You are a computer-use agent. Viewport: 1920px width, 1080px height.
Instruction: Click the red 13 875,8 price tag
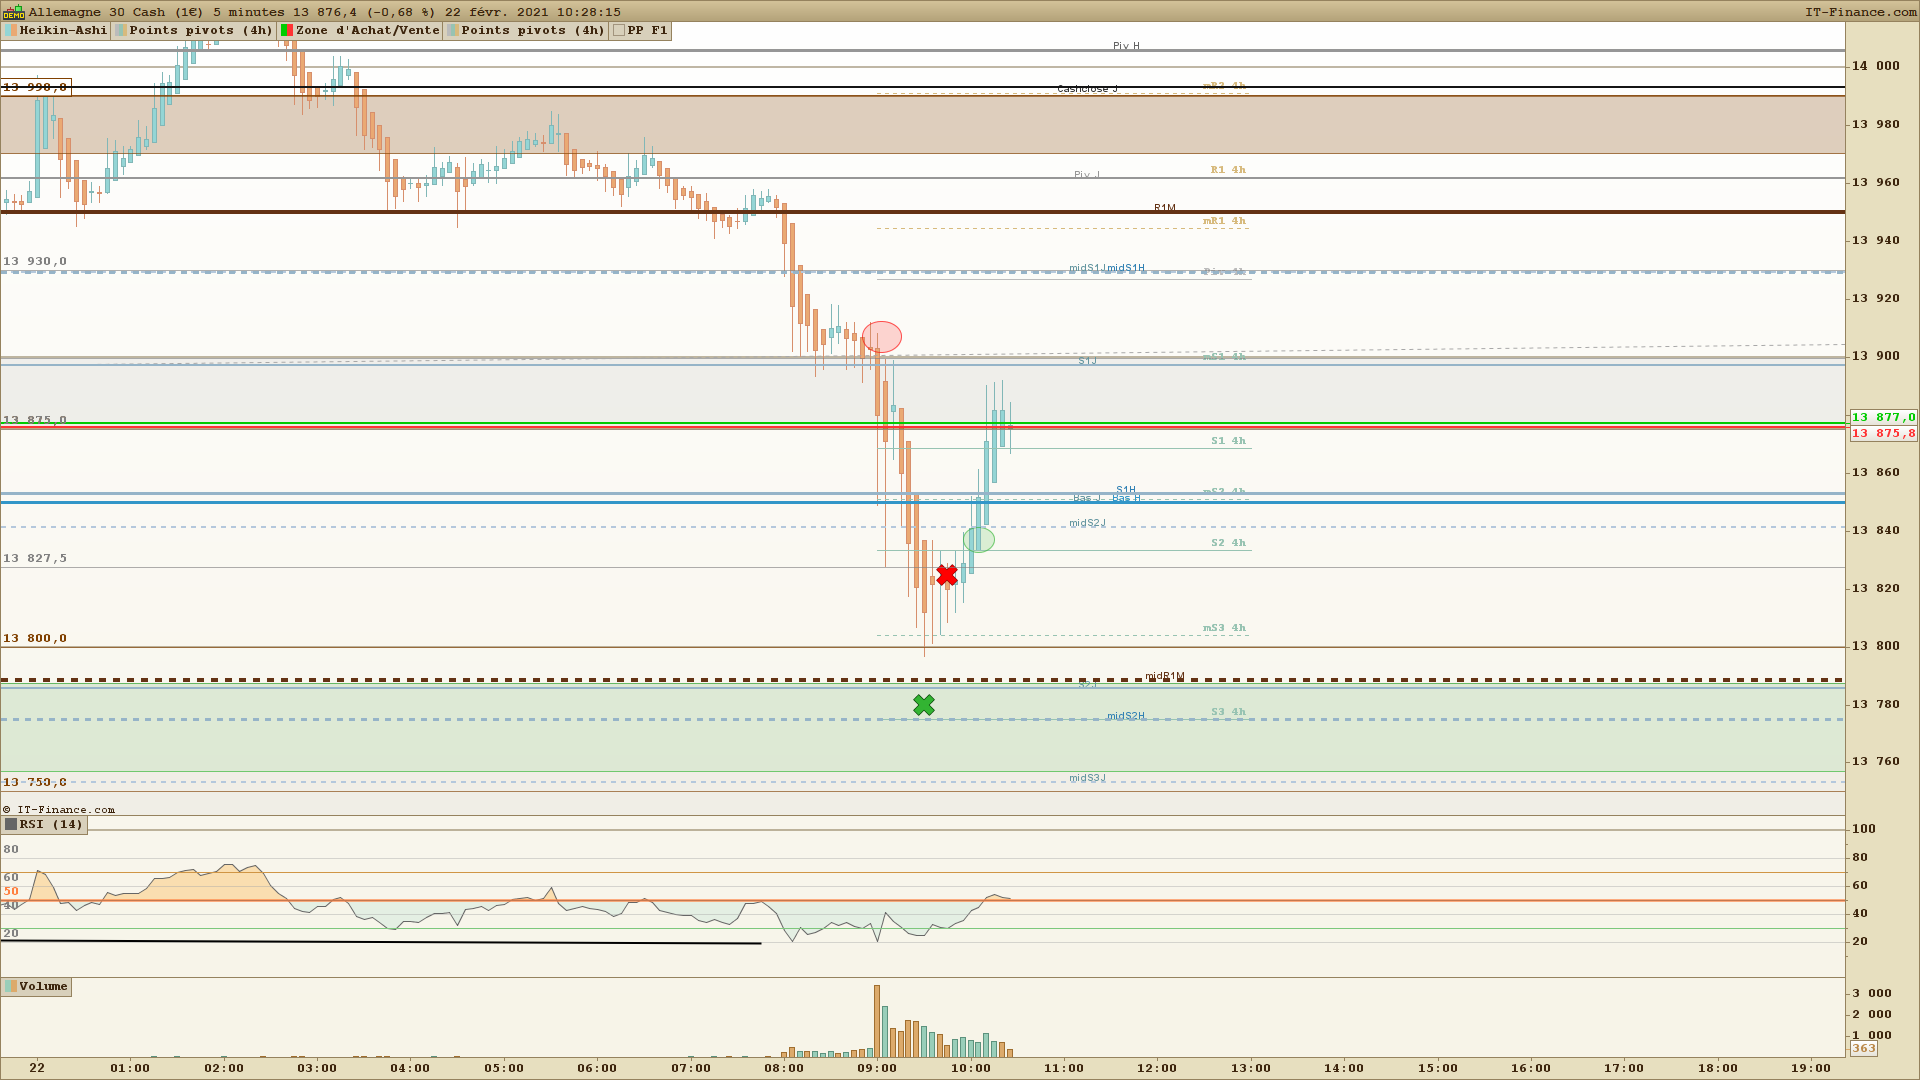tap(1883, 434)
